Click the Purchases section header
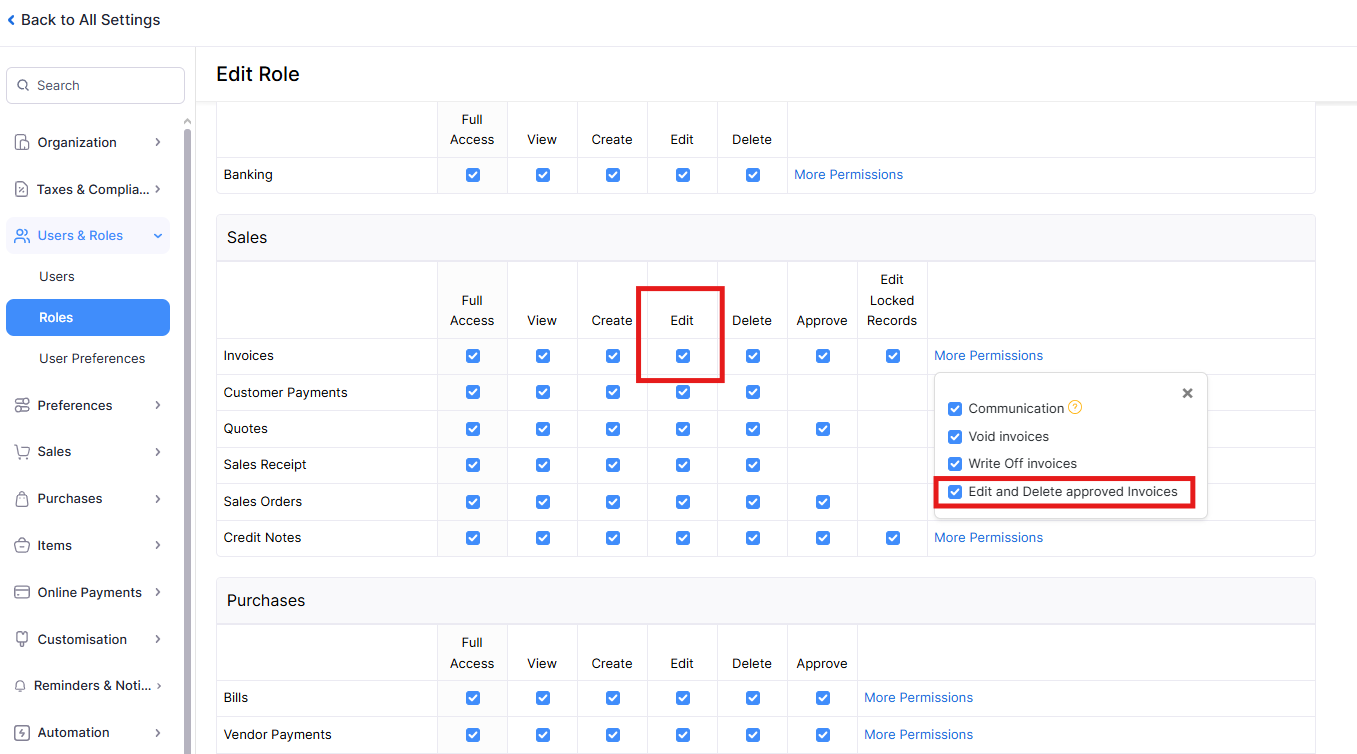This screenshot has width=1357, height=754. tap(766, 601)
